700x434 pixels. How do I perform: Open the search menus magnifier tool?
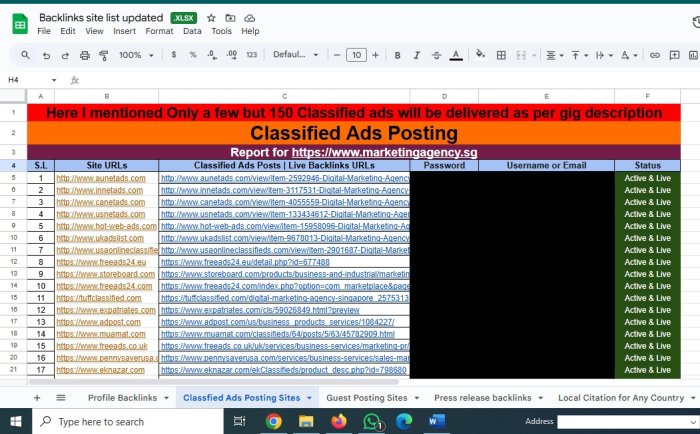point(25,55)
